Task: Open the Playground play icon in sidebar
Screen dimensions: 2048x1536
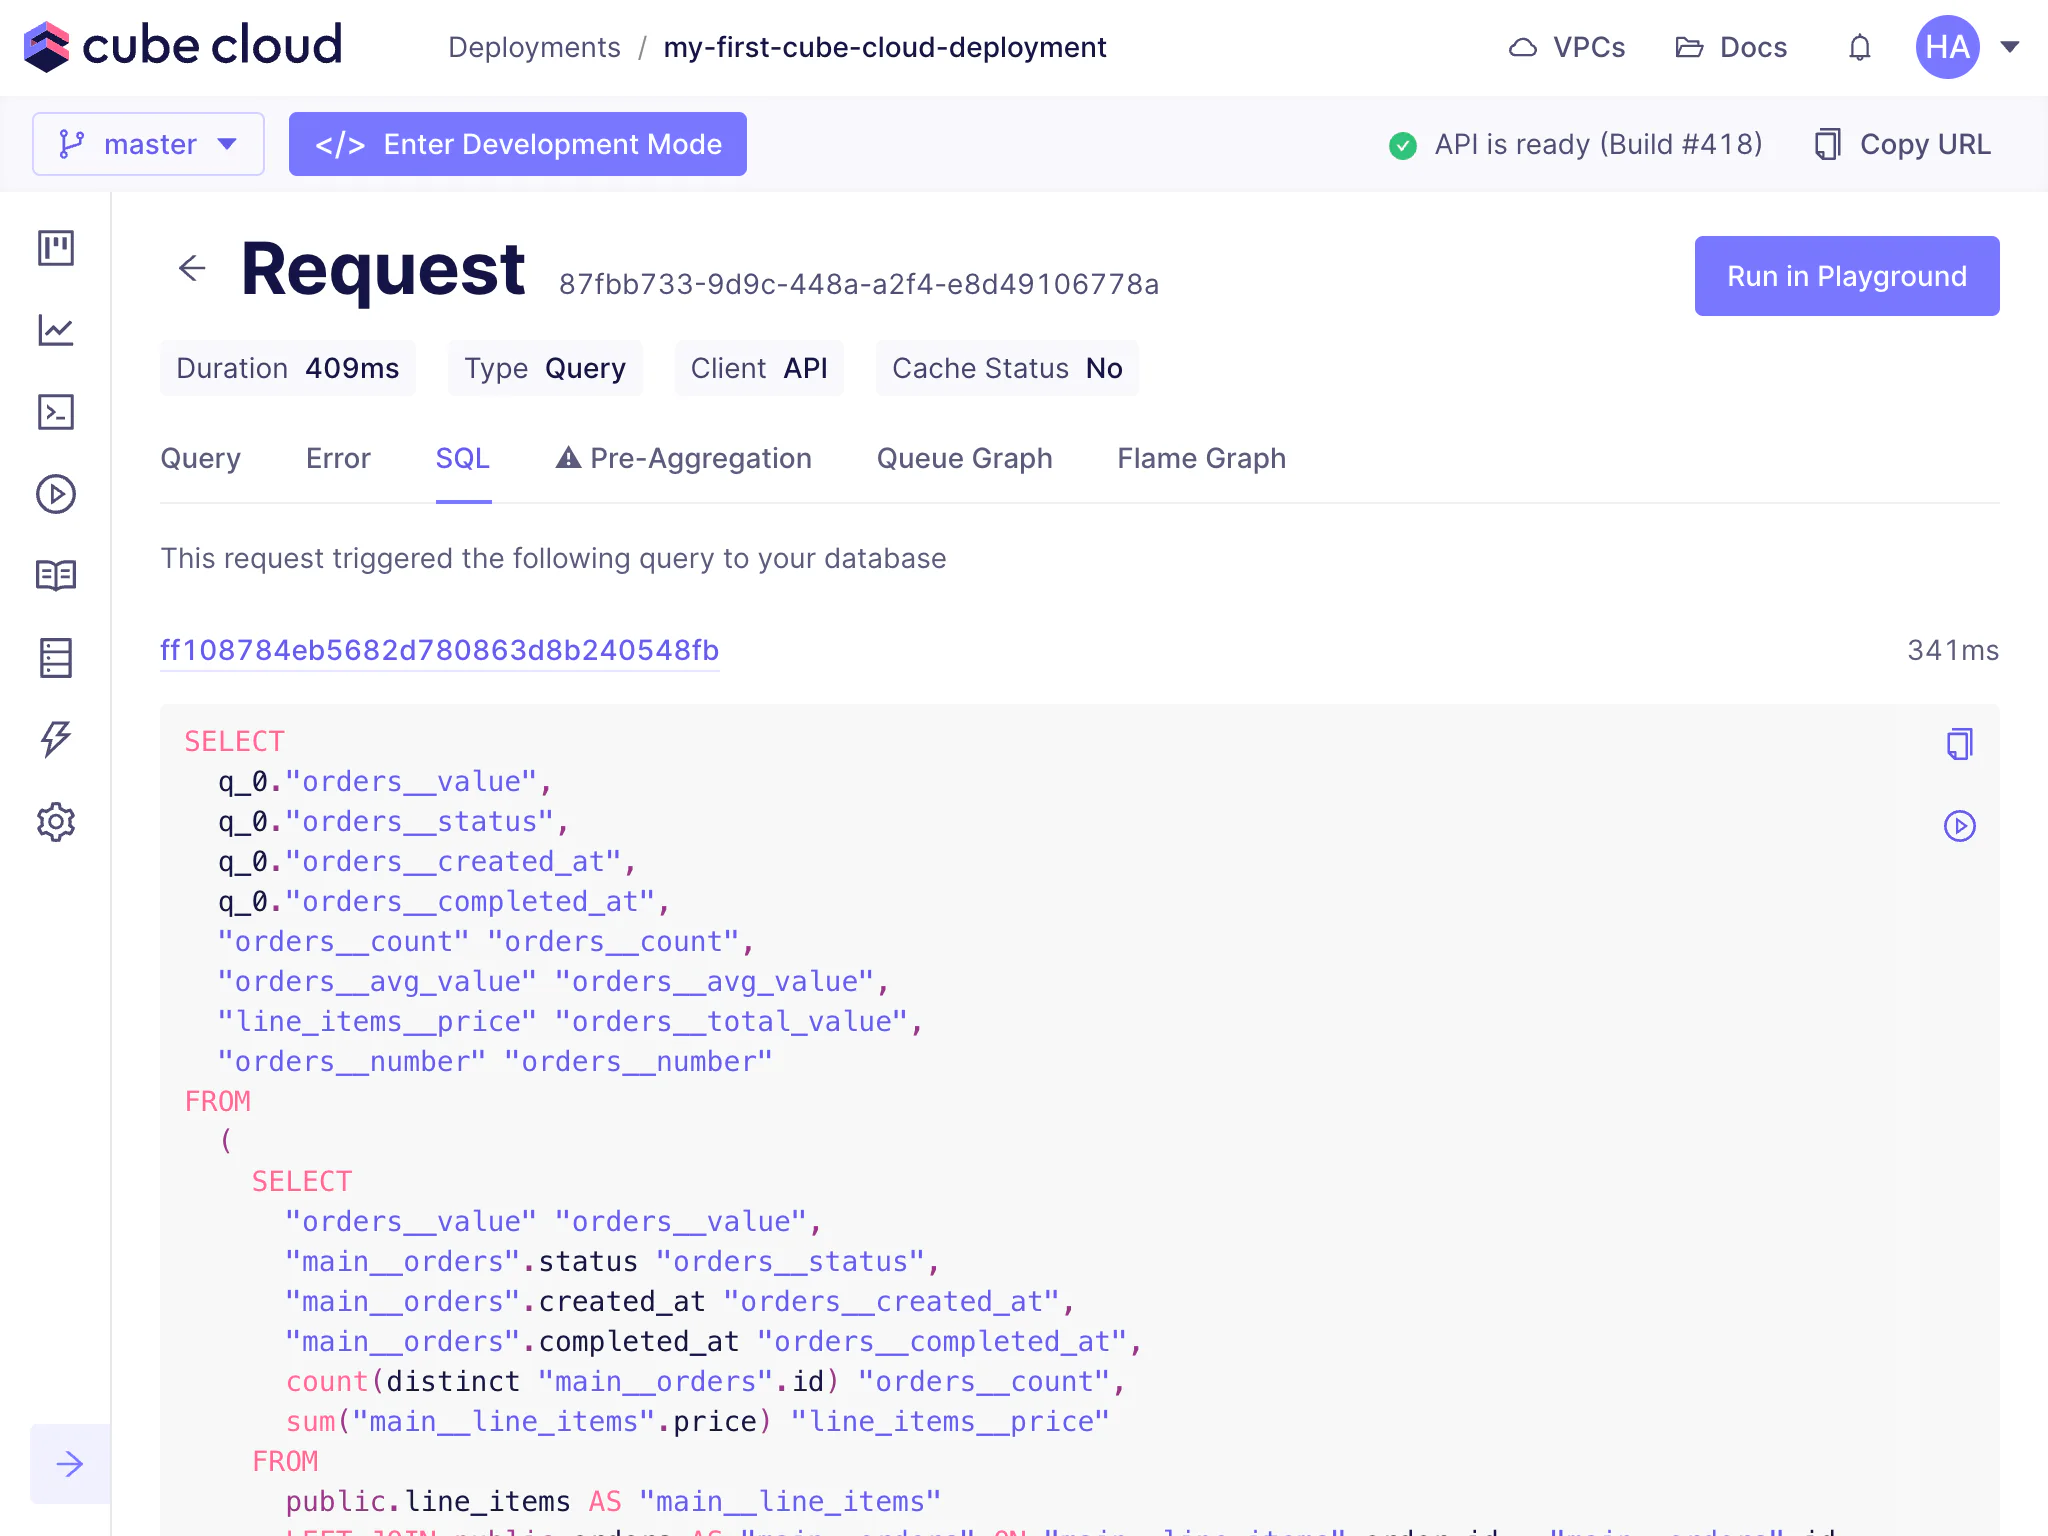Action: [56, 494]
